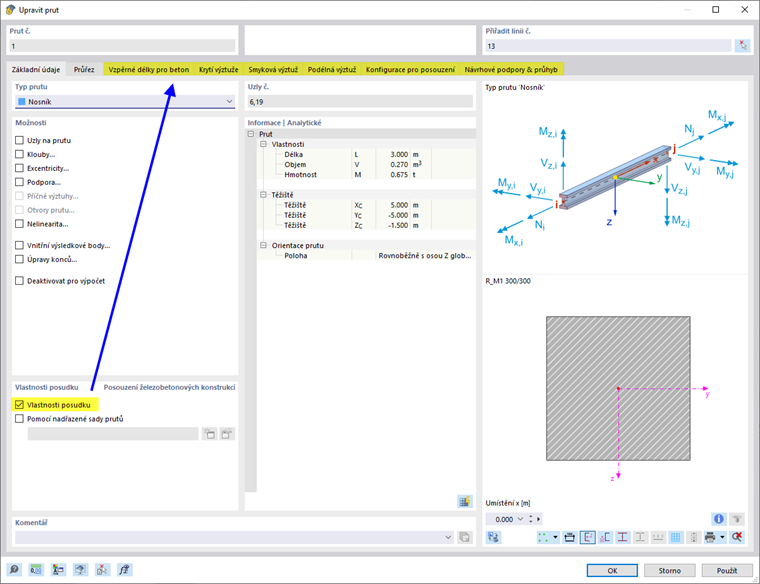This screenshot has height=584, width=760.
Task: Uncheck the Vlastnosti posudku checkbox
Action: [x=19, y=405]
